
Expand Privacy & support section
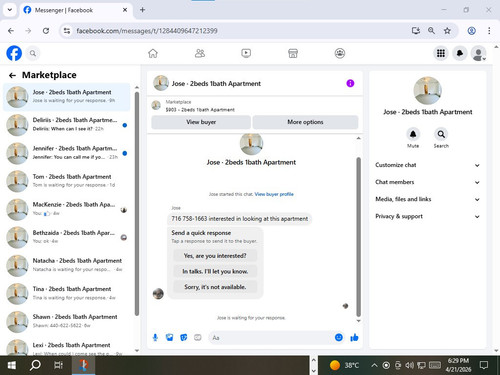tap(428, 216)
